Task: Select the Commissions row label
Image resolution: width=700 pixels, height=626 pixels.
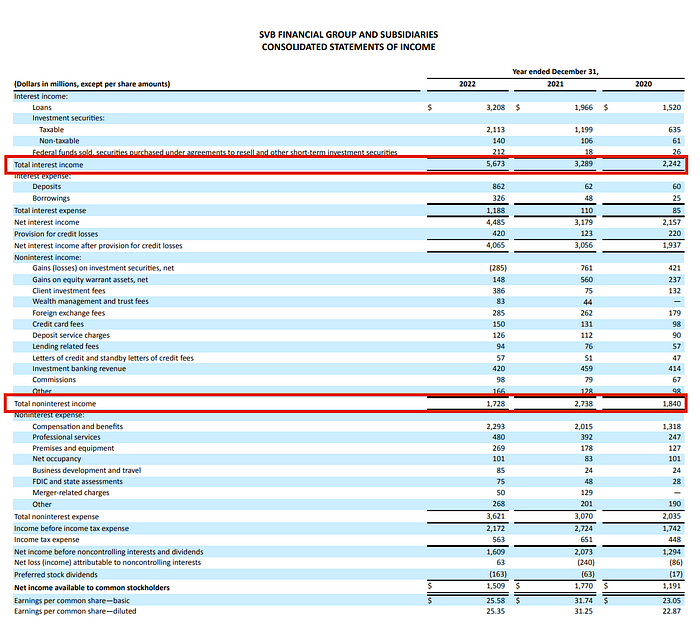Action: [x=54, y=380]
